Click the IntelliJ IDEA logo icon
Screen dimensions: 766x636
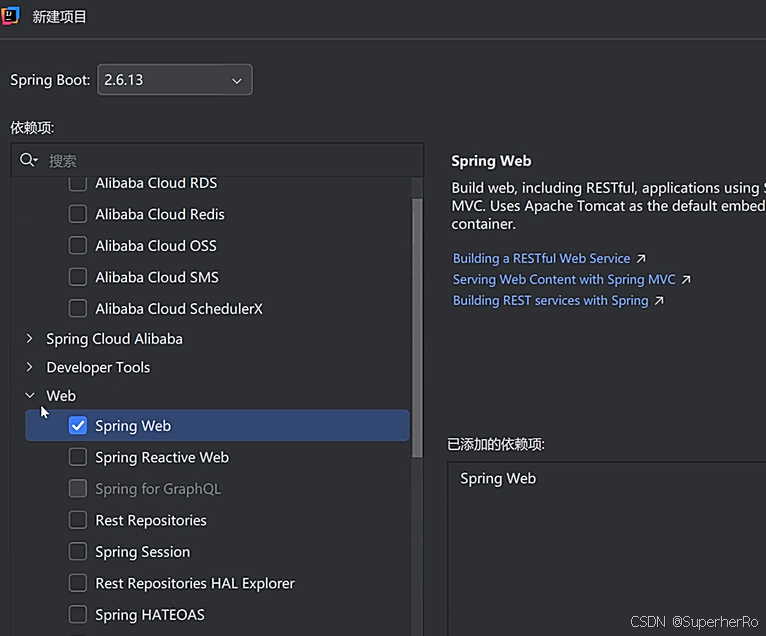tap(10, 16)
